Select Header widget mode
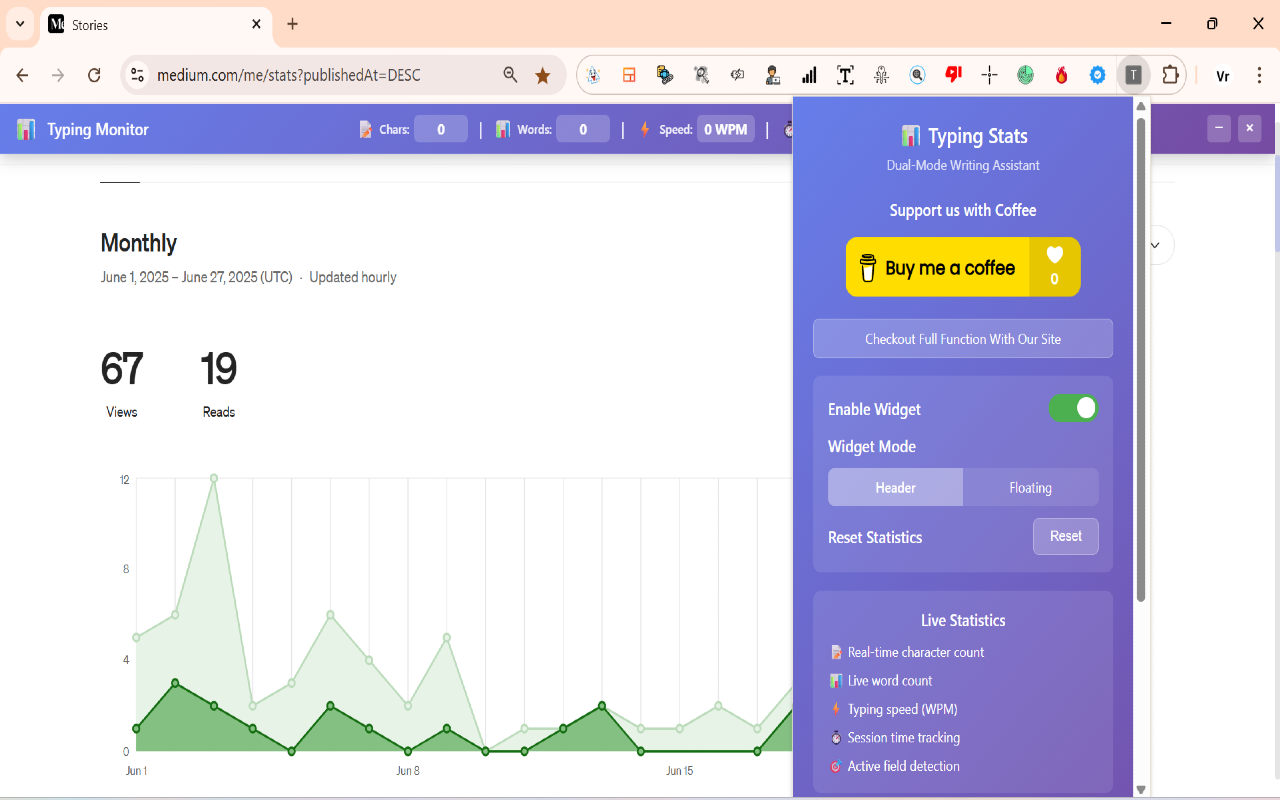 [895, 487]
